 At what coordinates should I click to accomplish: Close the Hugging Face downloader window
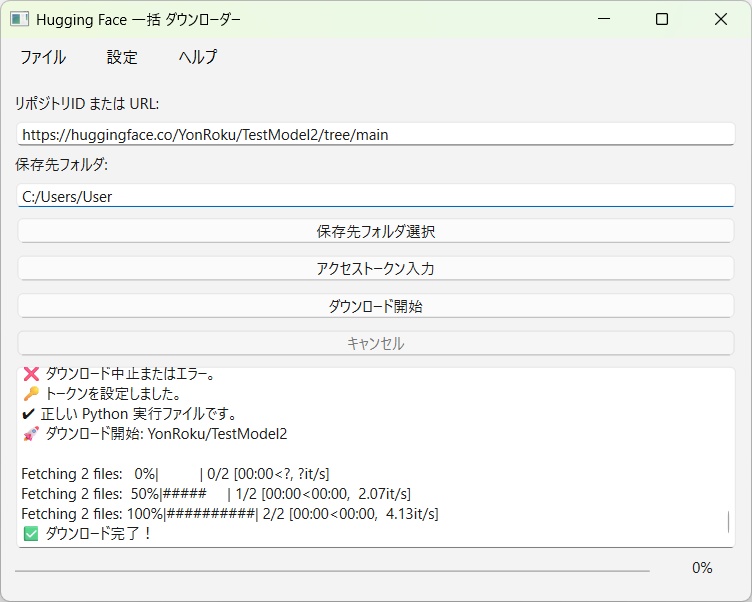(x=721, y=19)
